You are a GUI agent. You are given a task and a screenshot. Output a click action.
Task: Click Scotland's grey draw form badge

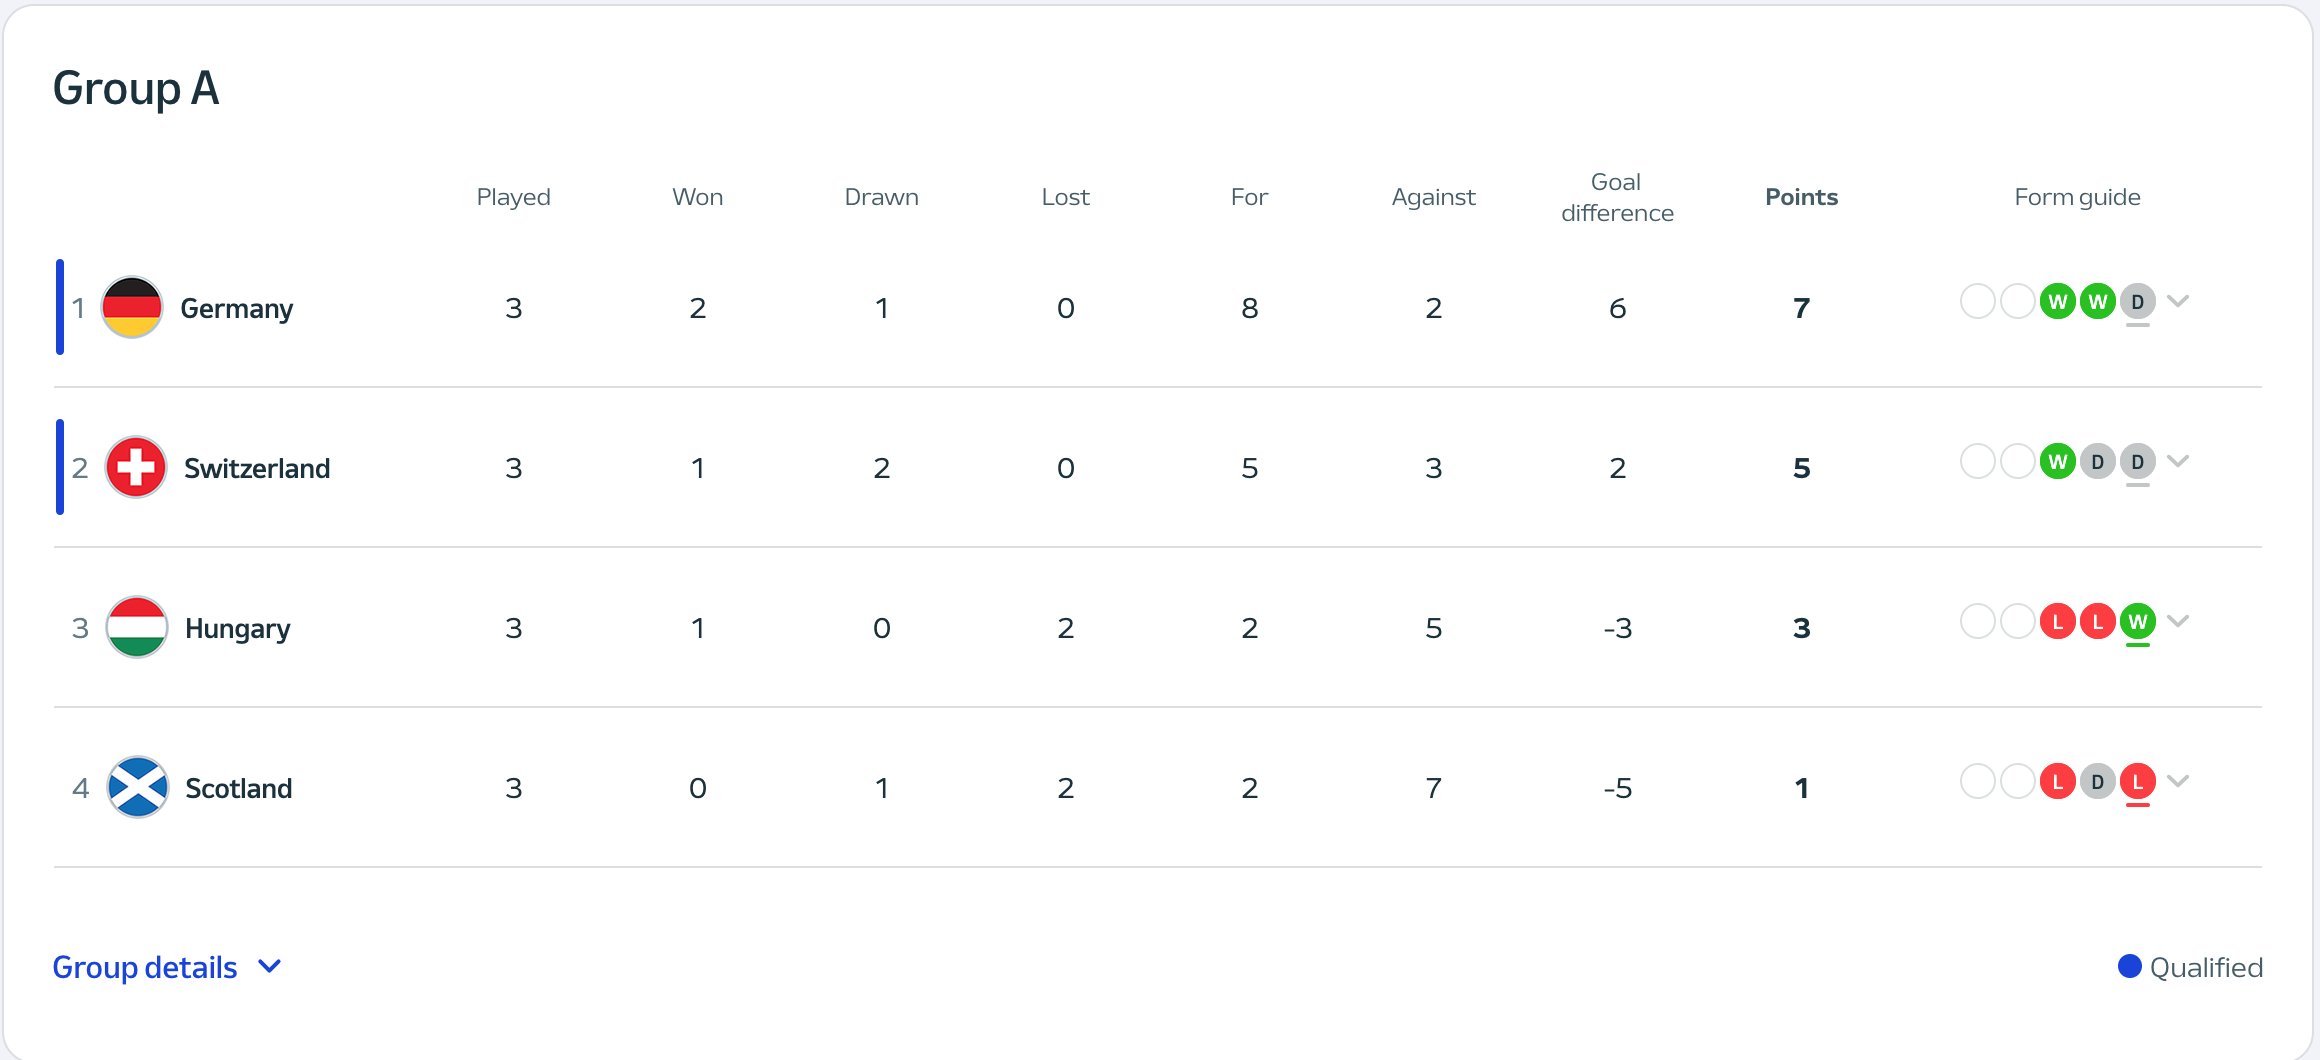[x=2098, y=781]
